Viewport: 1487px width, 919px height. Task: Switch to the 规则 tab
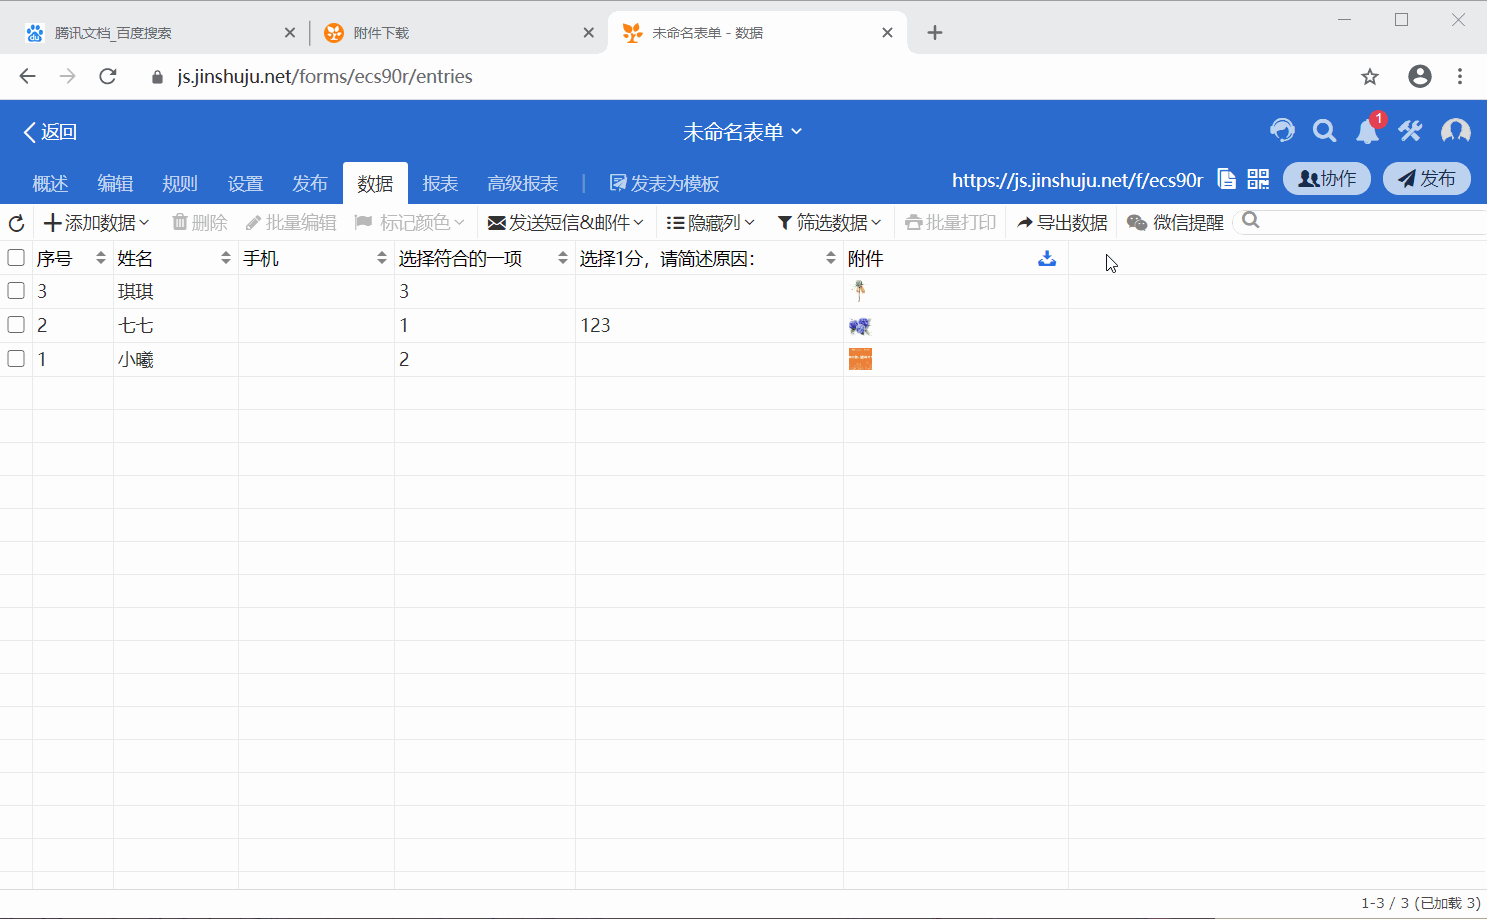point(180,184)
